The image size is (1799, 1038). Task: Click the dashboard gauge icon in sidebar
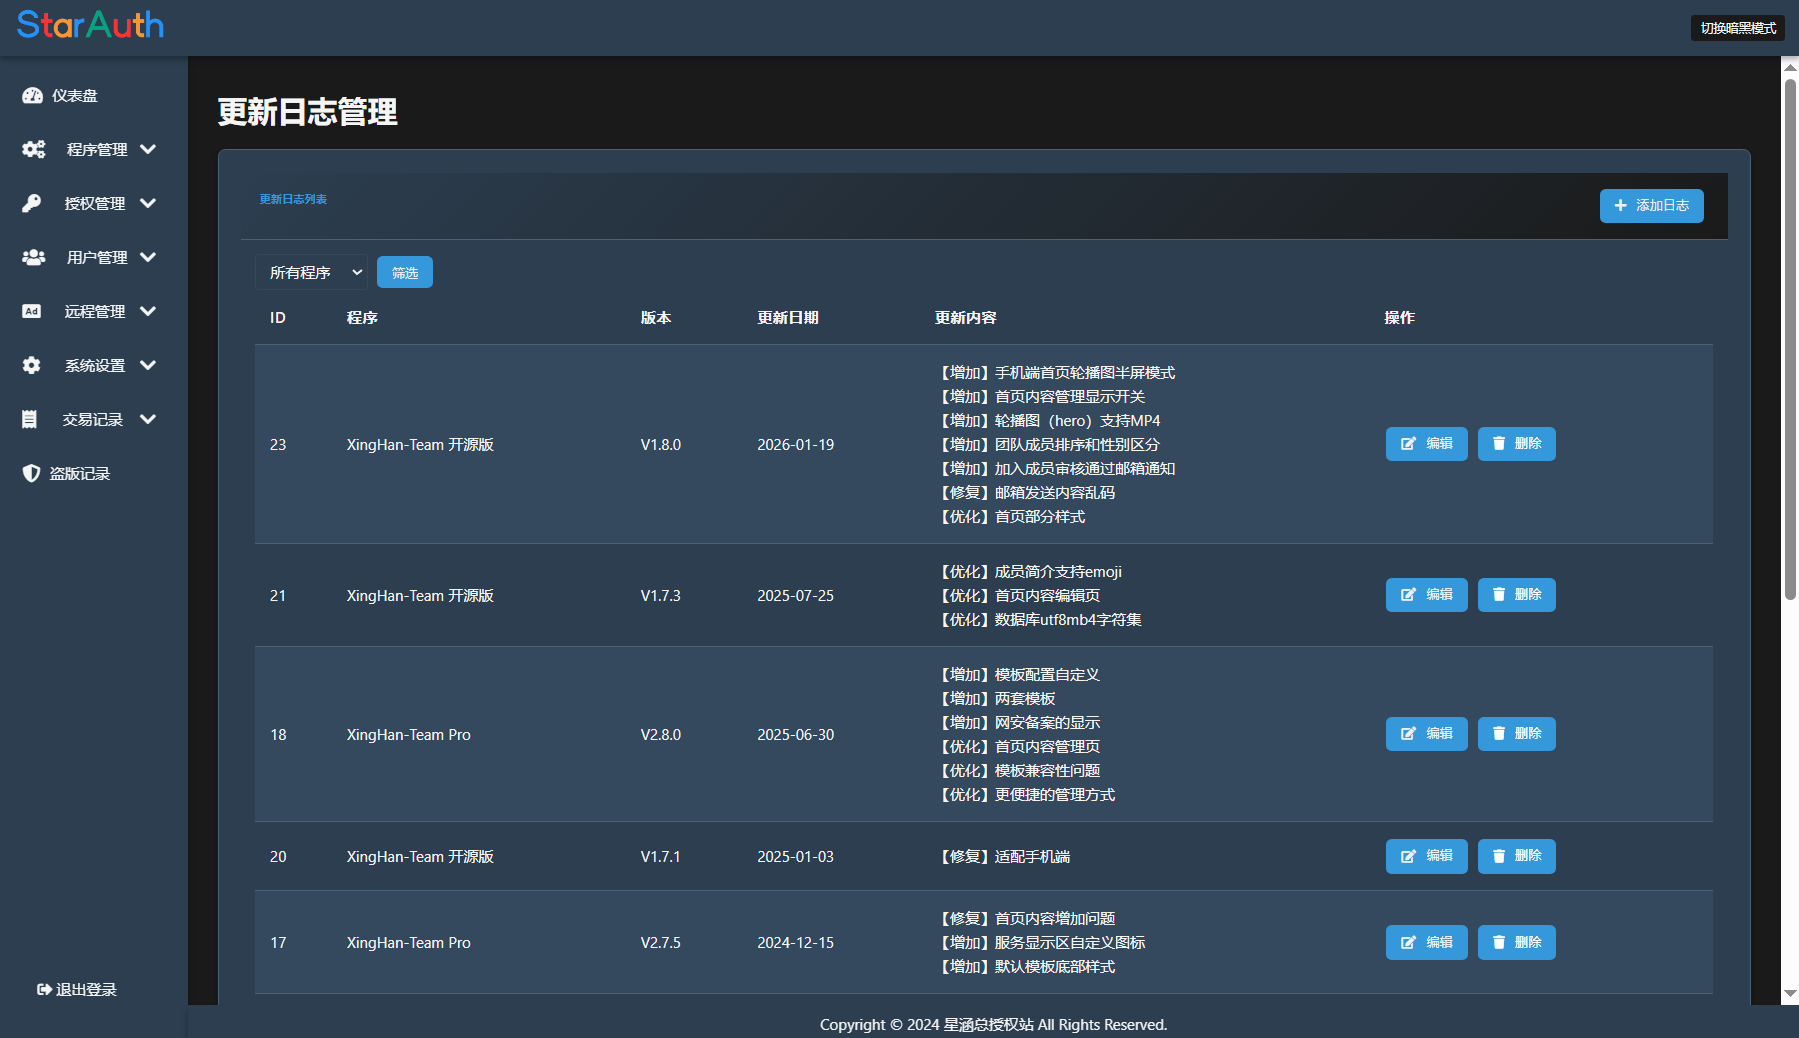pos(32,96)
